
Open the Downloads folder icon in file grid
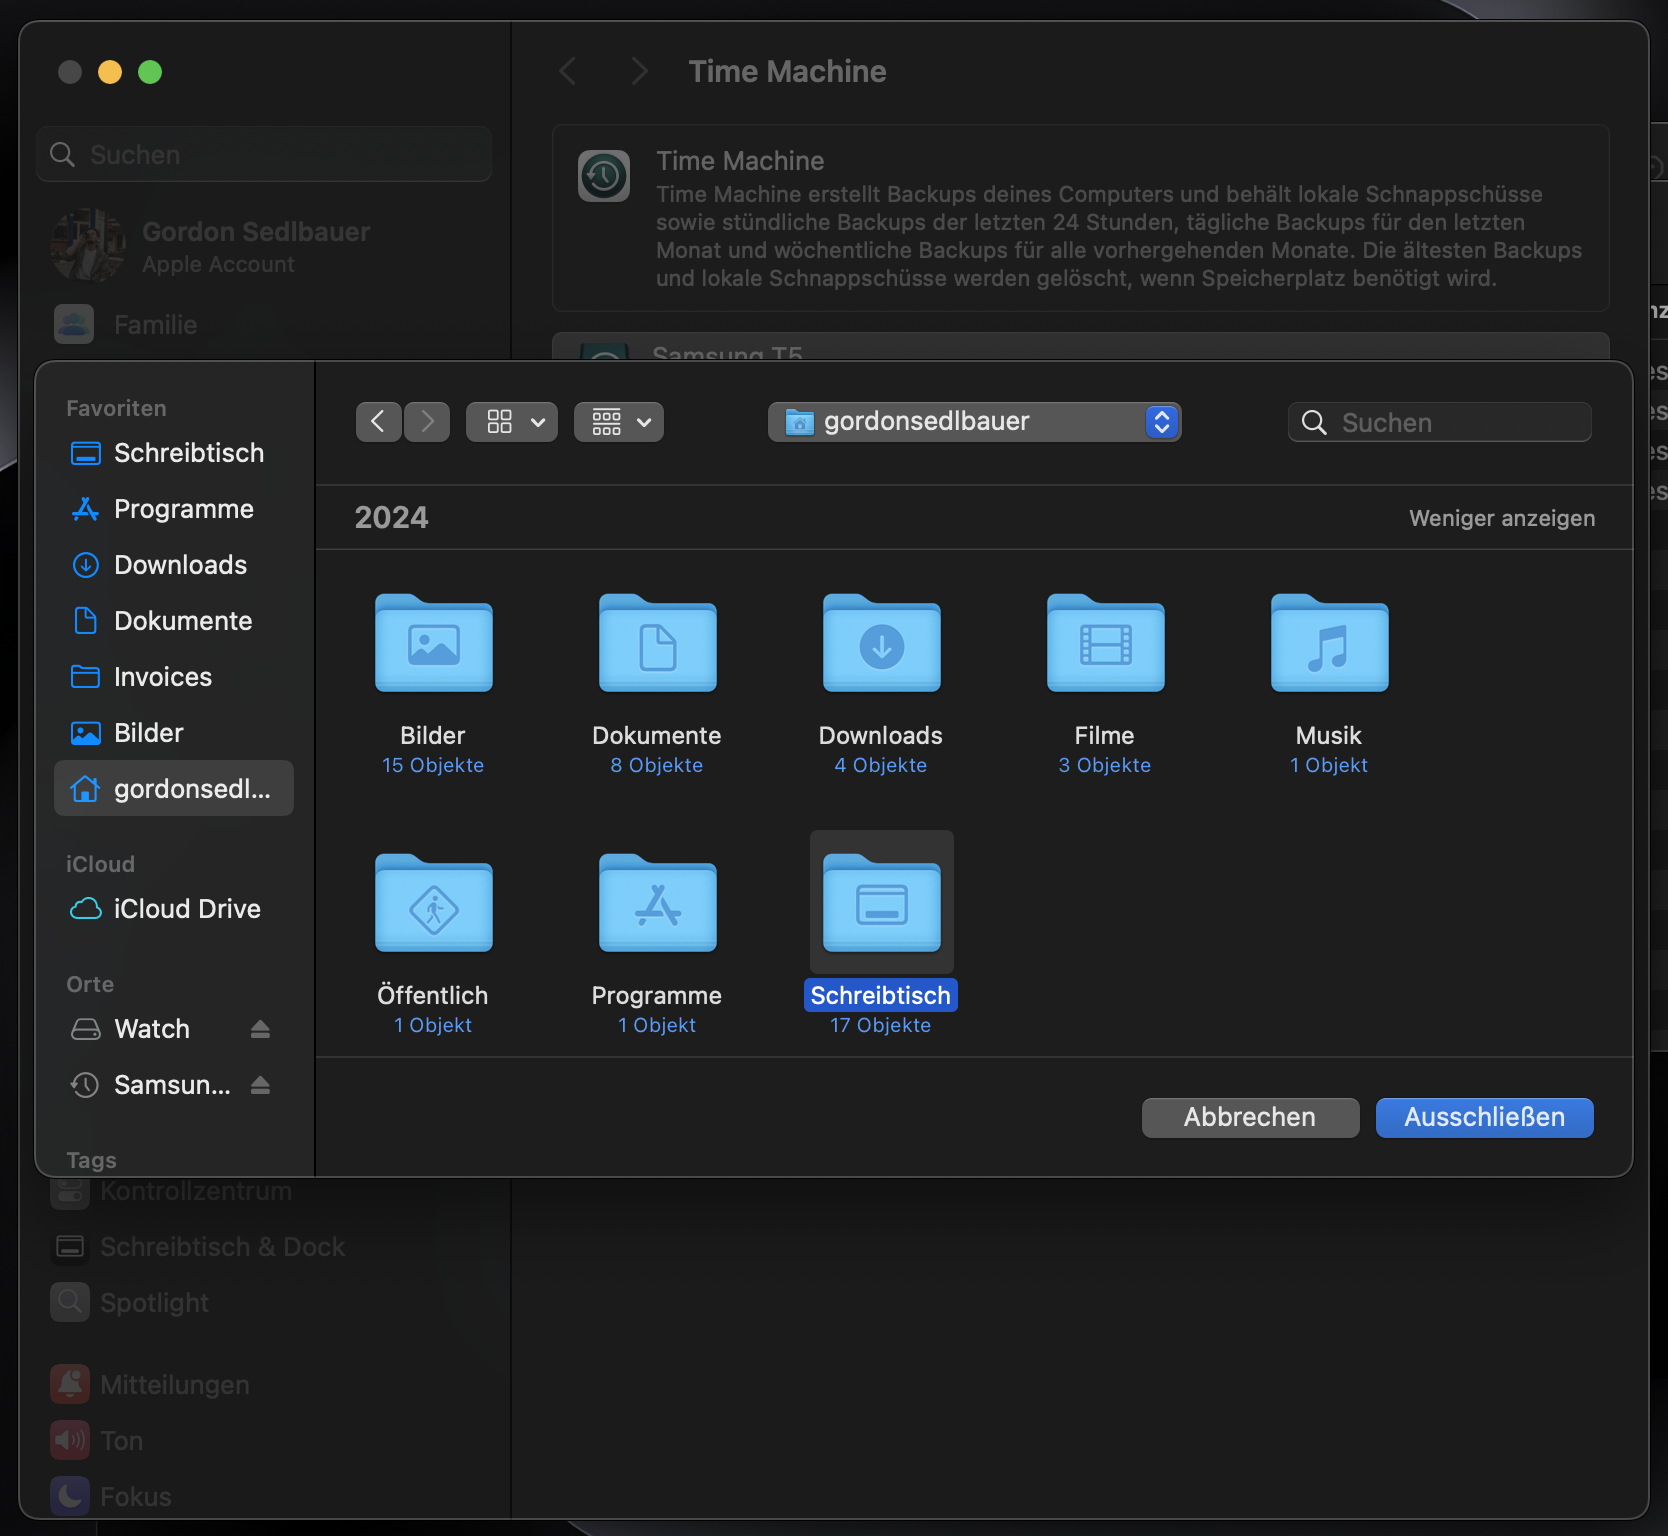(x=881, y=643)
